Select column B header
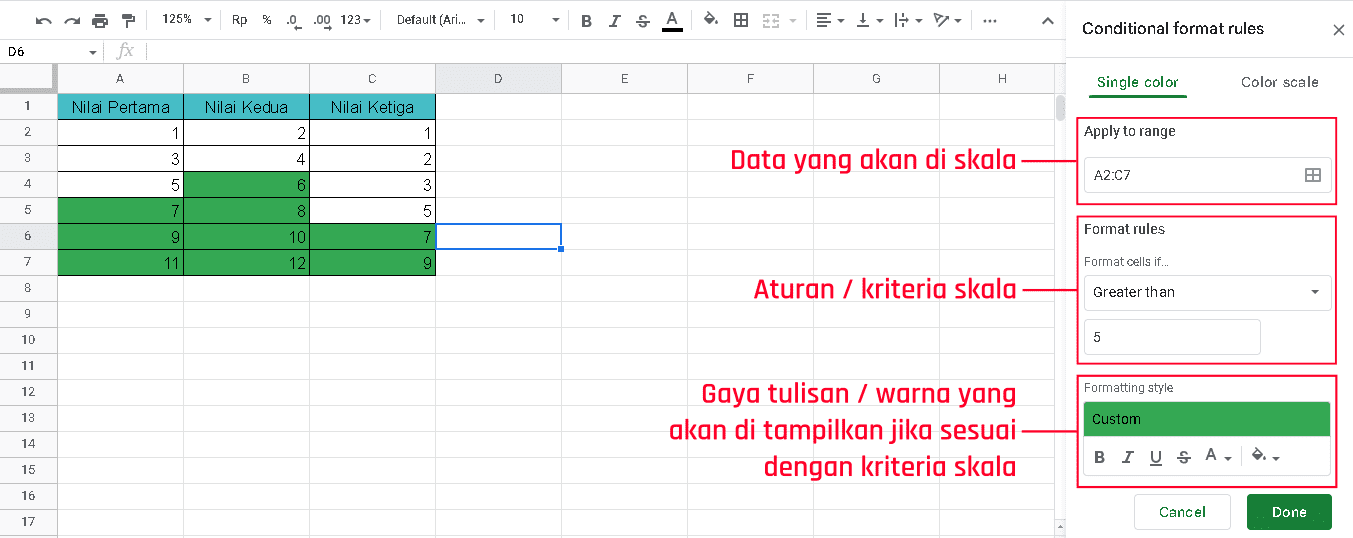The height and width of the screenshot is (538, 1353). (246, 79)
